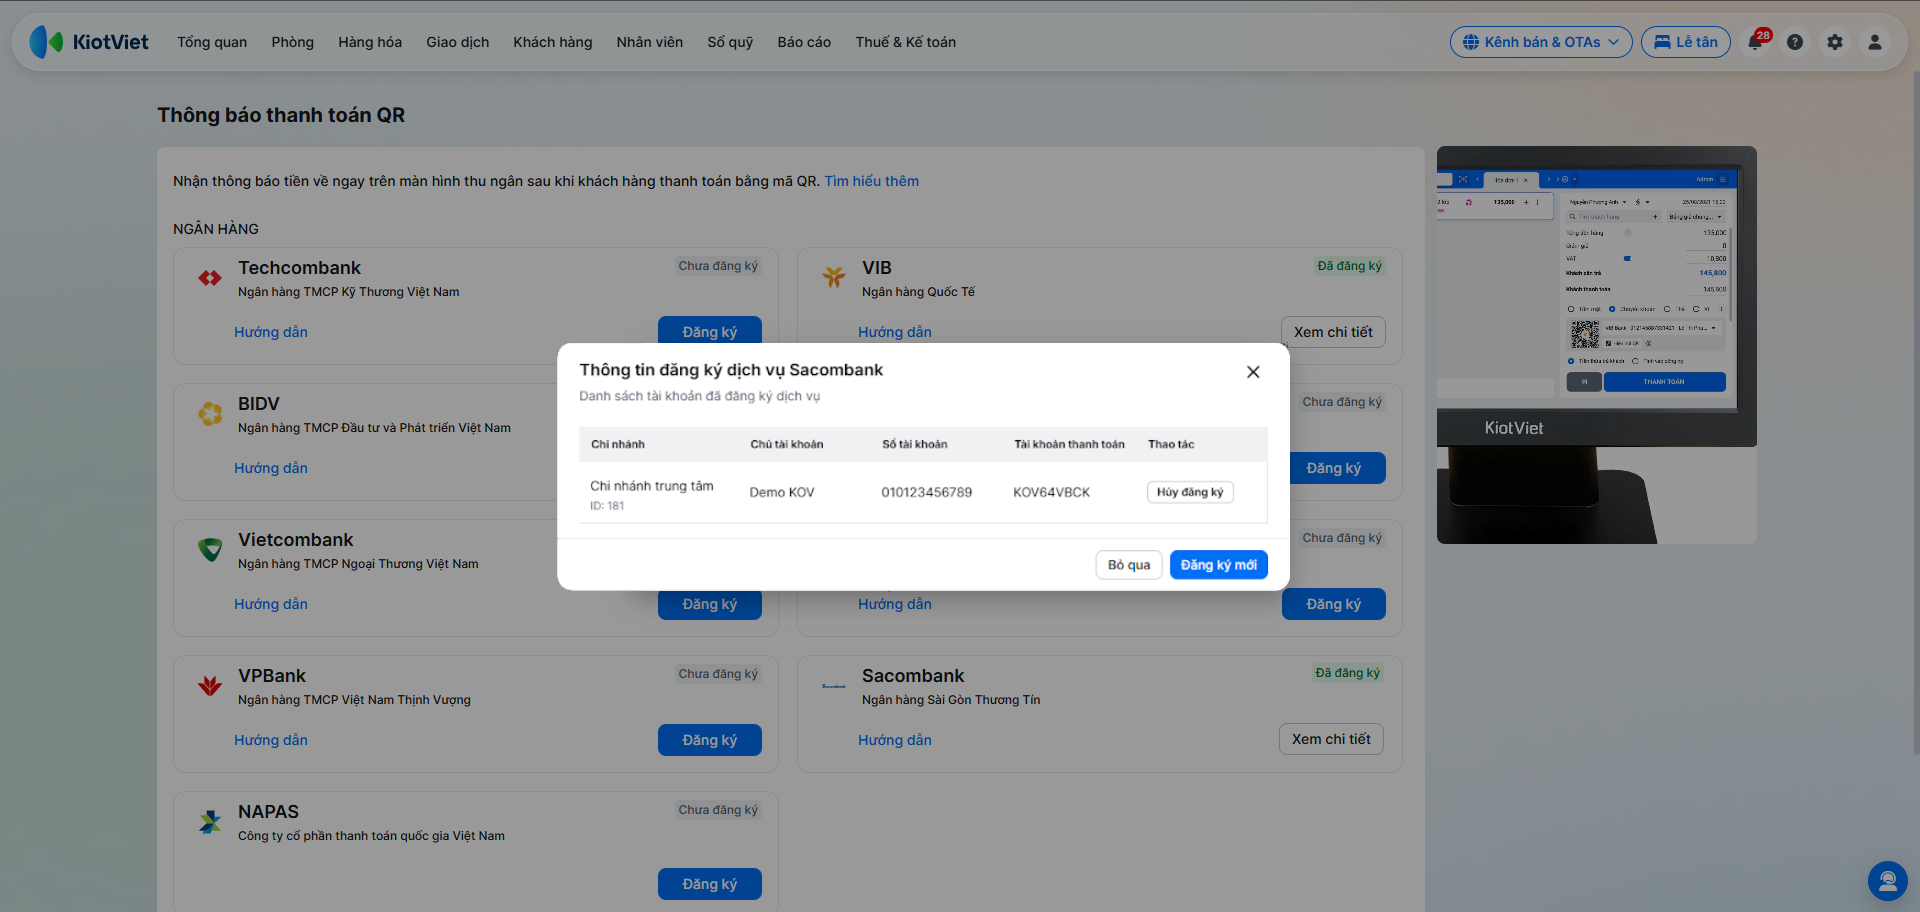Screen dimensions: 1920x912
Task: Open the chat support bubble icon
Action: [x=1888, y=881]
